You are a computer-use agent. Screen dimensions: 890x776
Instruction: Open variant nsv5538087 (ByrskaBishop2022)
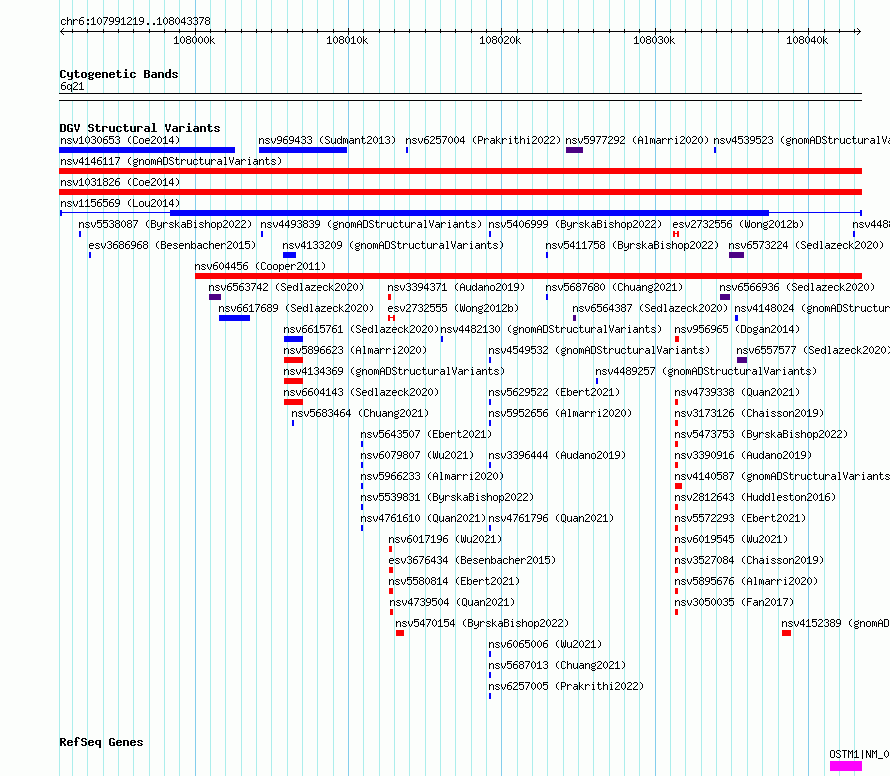click(165, 224)
